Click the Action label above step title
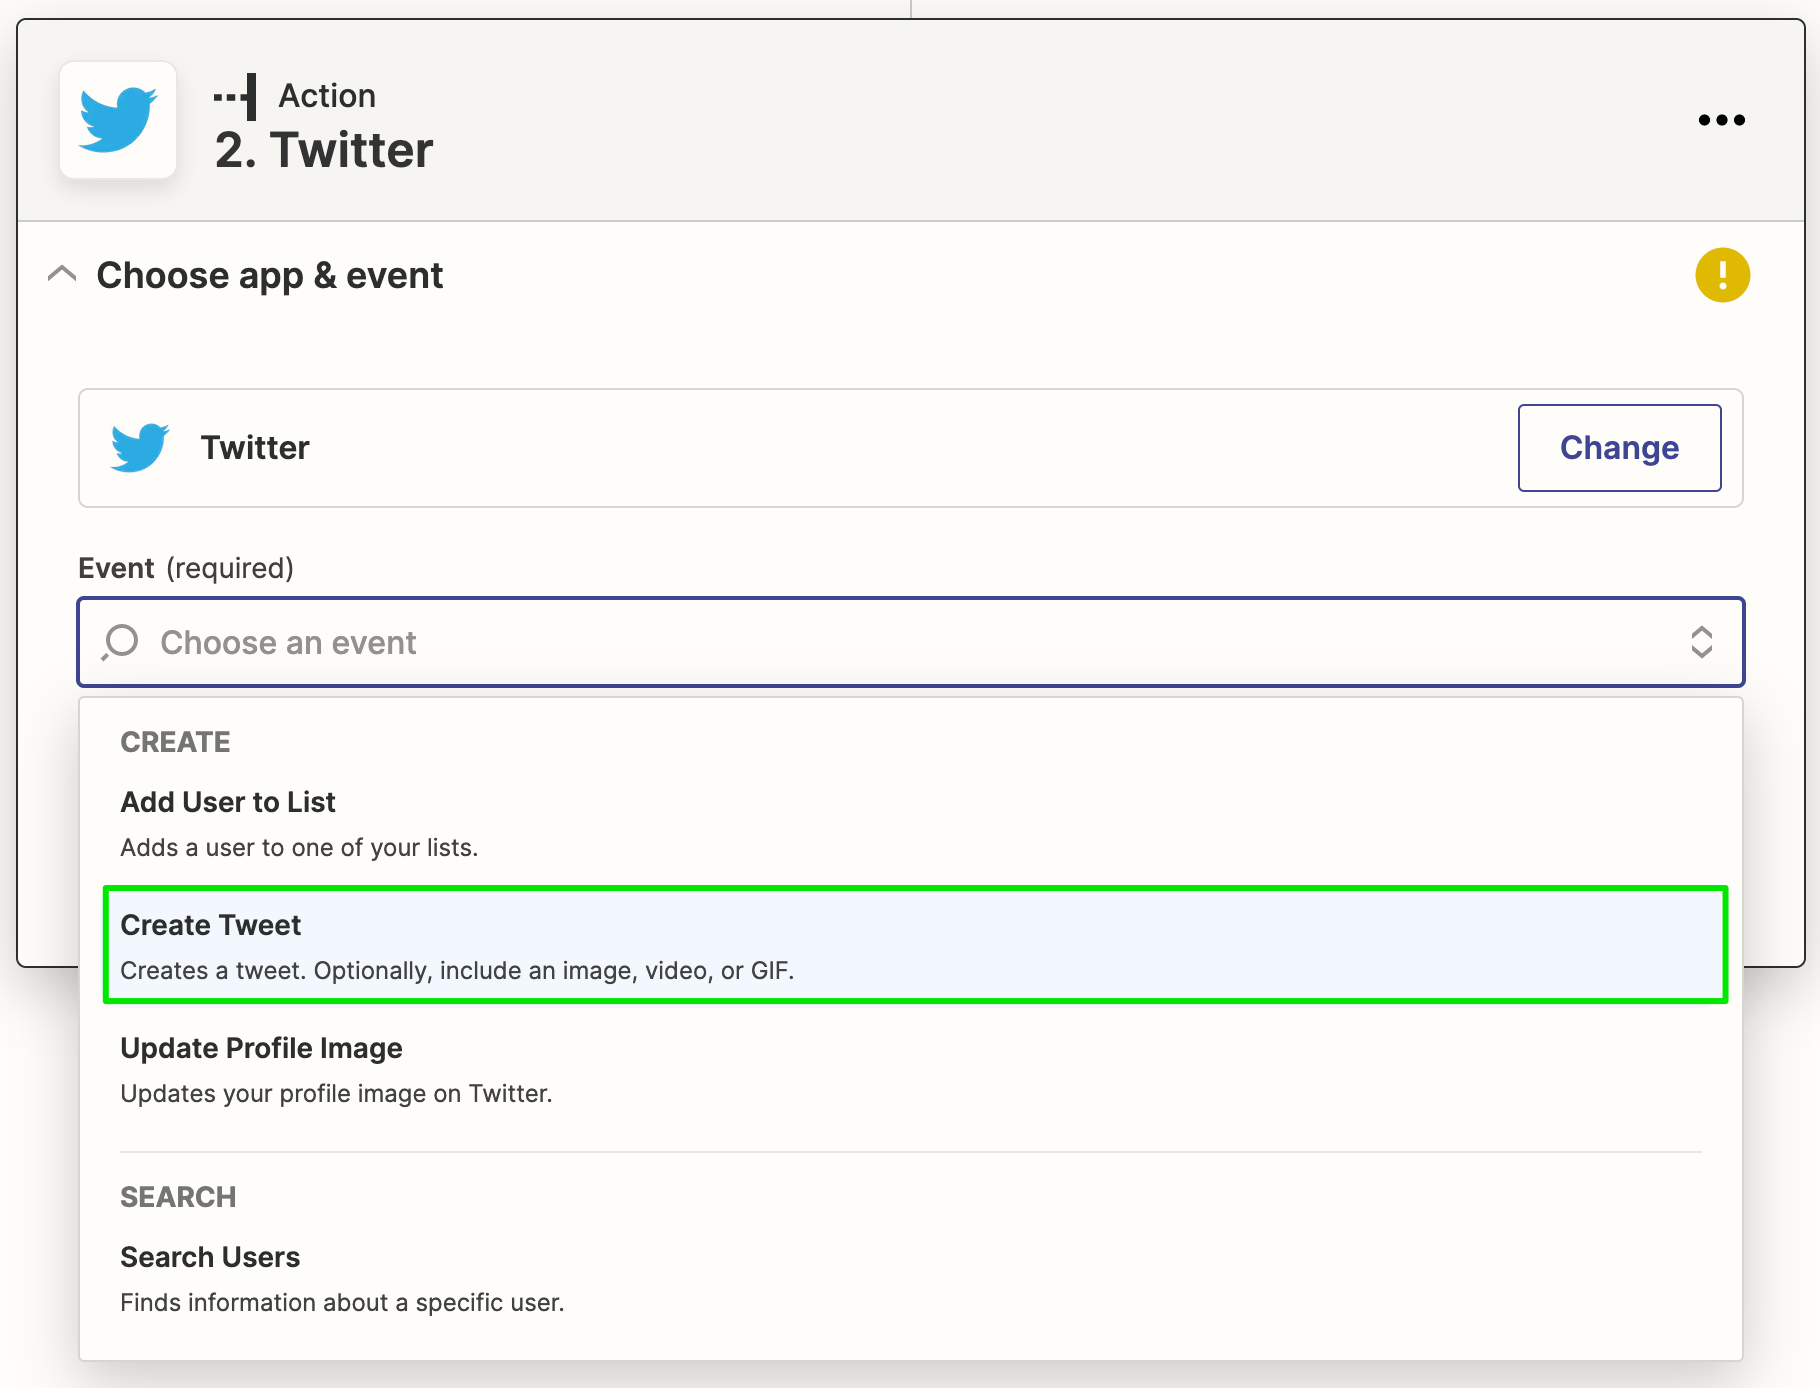 (327, 96)
